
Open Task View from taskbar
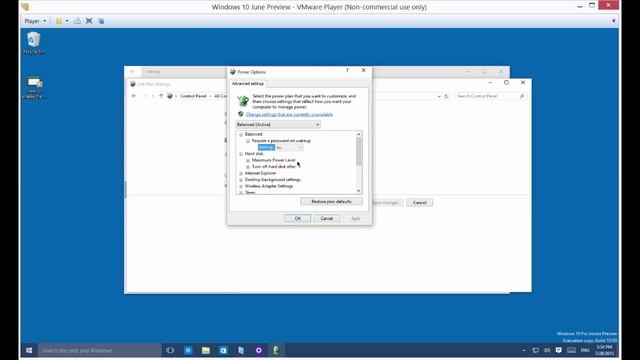click(x=170, y=350)
